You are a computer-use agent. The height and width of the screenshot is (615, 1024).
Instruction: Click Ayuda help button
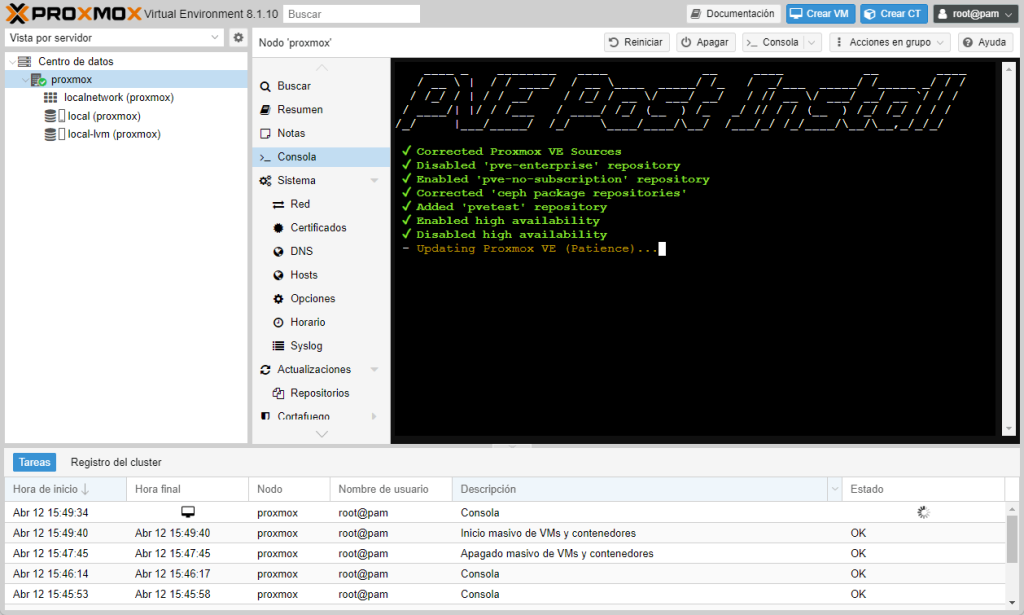click(985, 42)
